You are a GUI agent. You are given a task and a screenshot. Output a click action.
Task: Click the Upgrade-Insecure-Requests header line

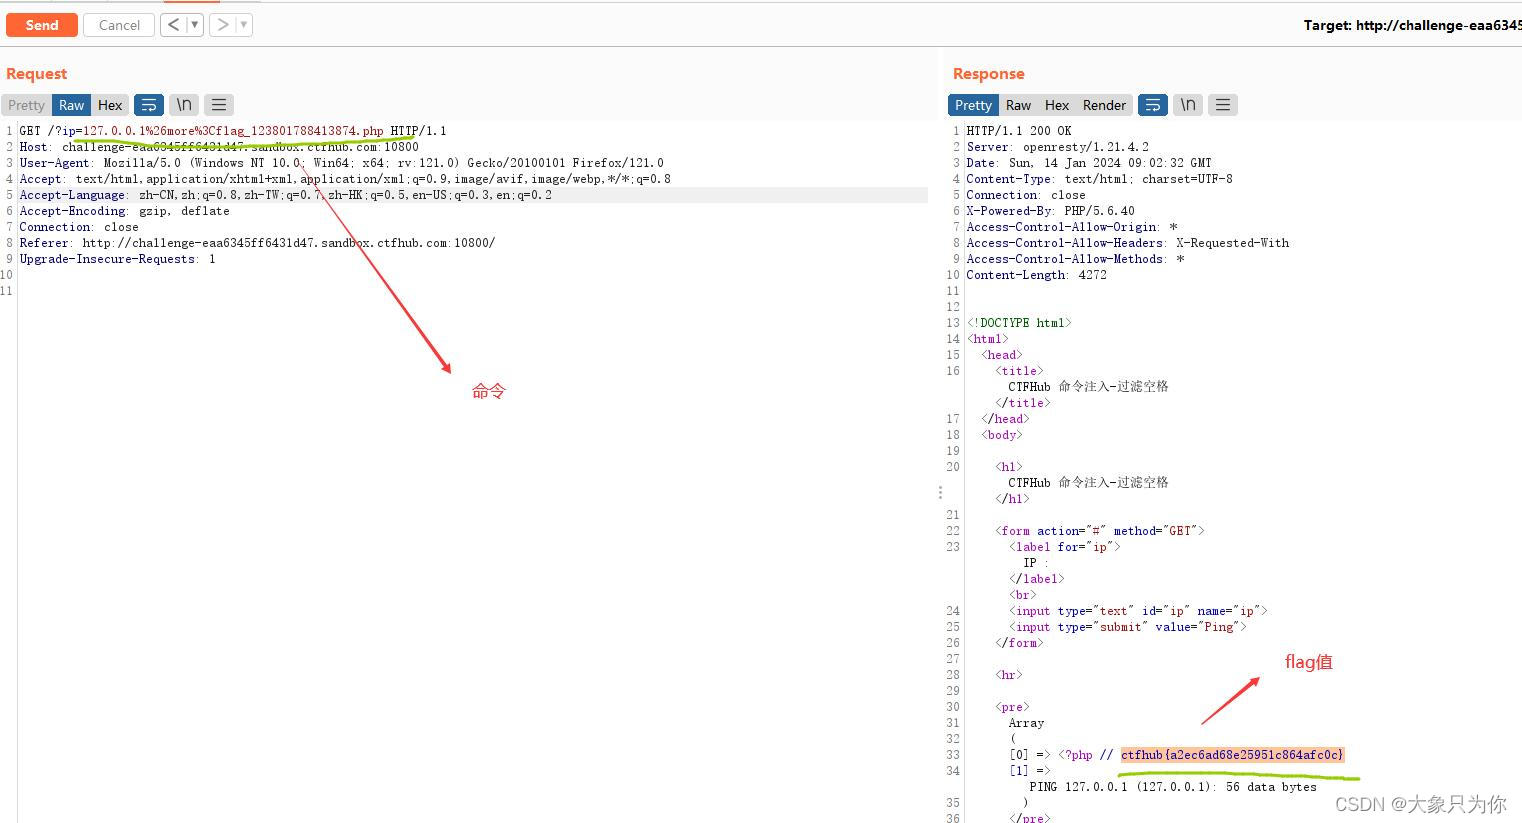tap(117, 259)
